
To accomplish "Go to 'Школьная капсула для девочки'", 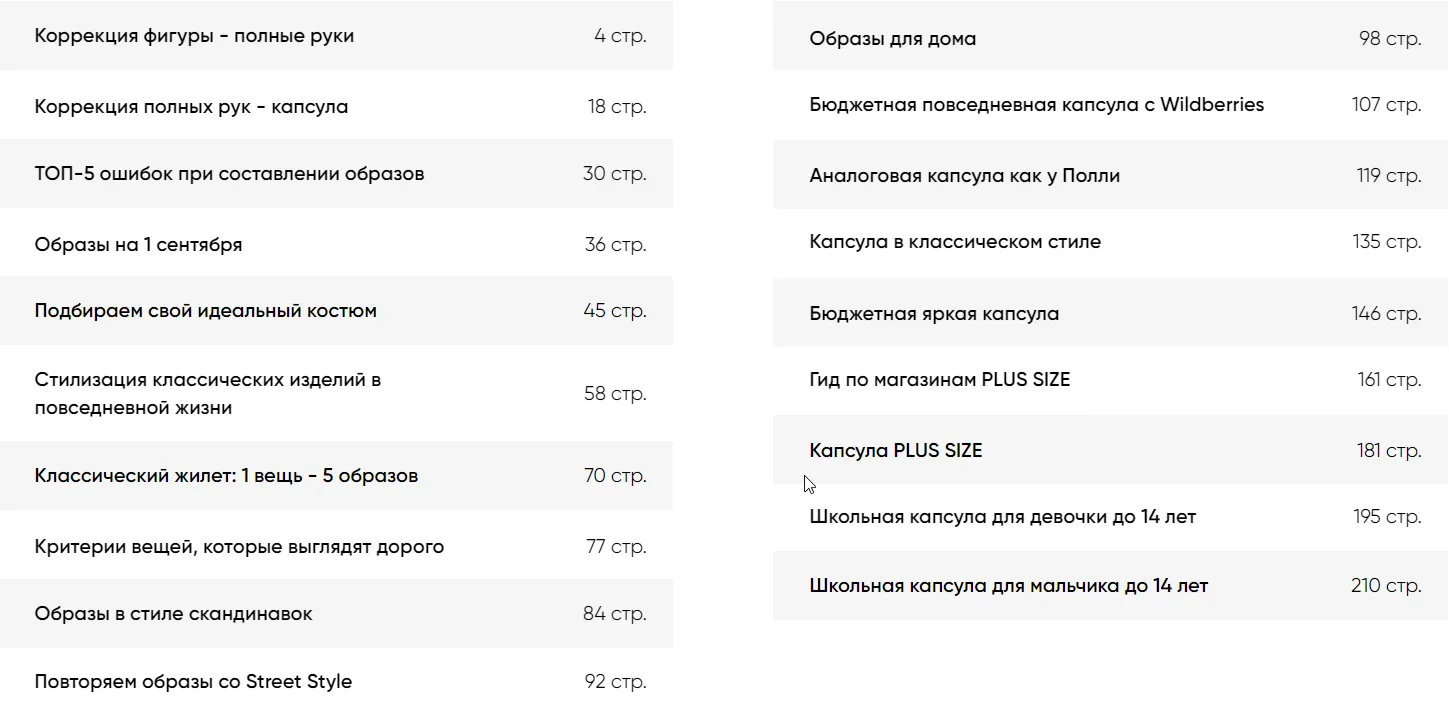I will coord(1002,517).
